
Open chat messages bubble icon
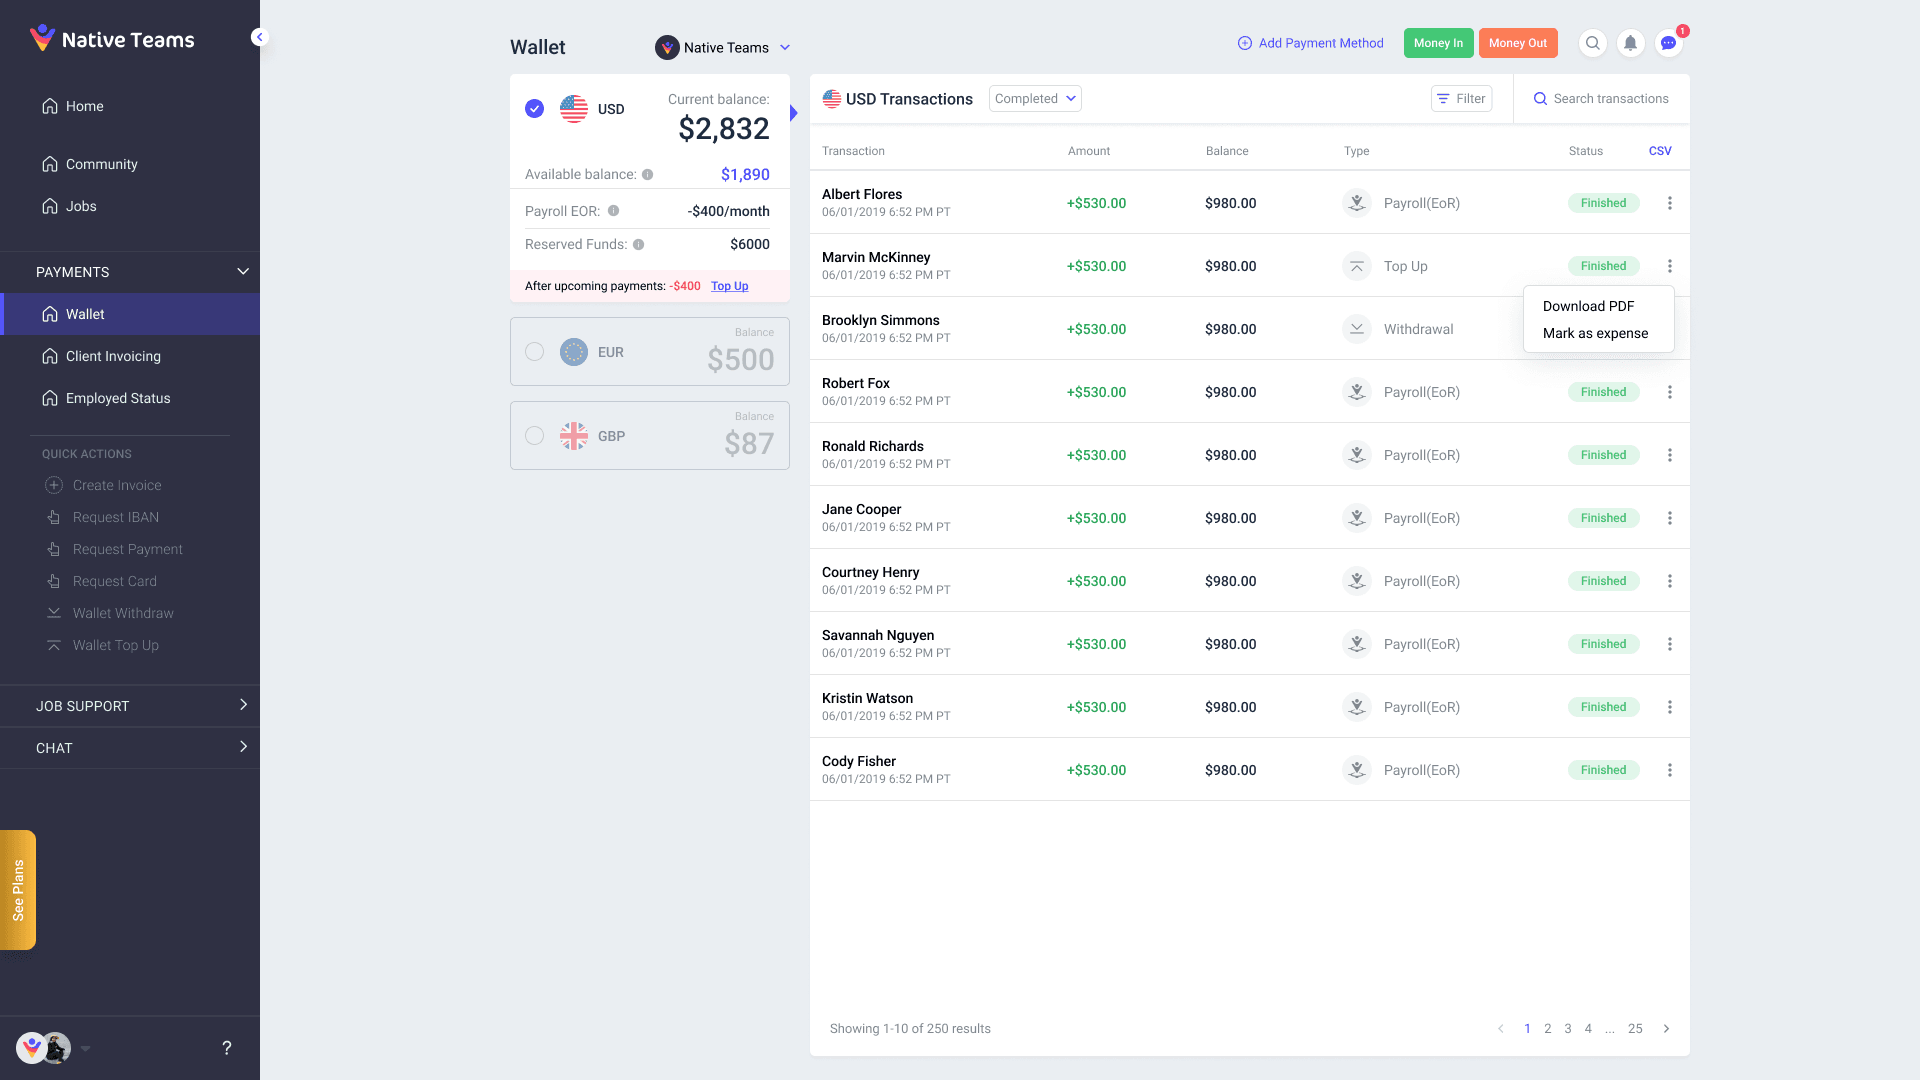[1668, 43]
